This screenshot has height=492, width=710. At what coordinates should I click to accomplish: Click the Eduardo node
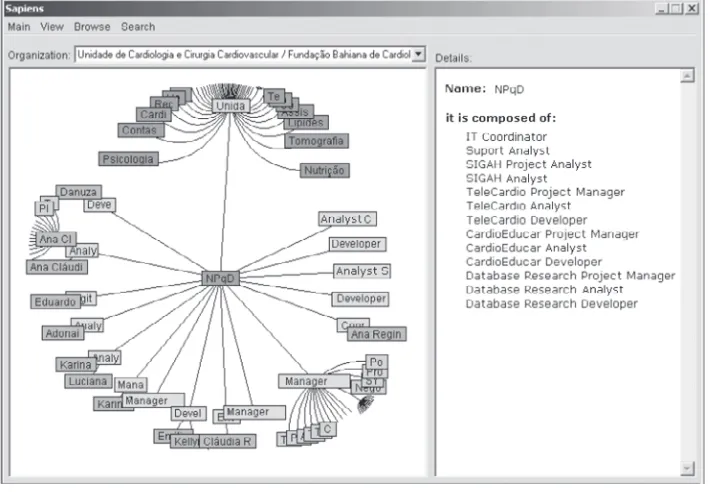pyautogui.click(x=55, y=302)
